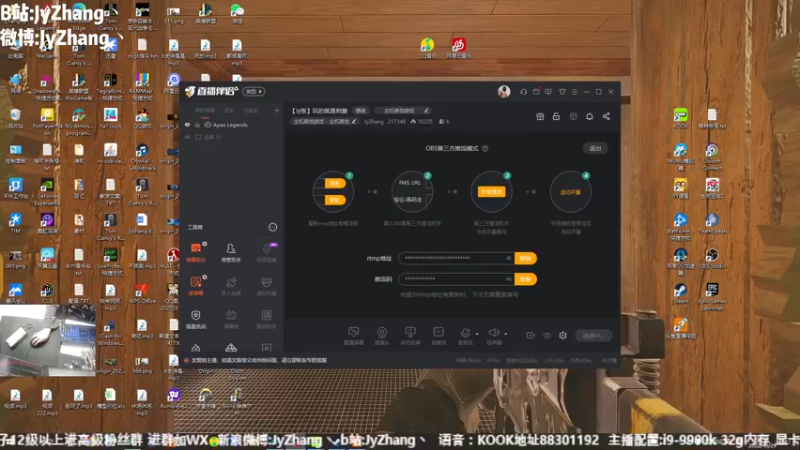Open the virtual avatar toolbox tool
The height and width of the screenshot is (450, 800).
tap(266, 286)
